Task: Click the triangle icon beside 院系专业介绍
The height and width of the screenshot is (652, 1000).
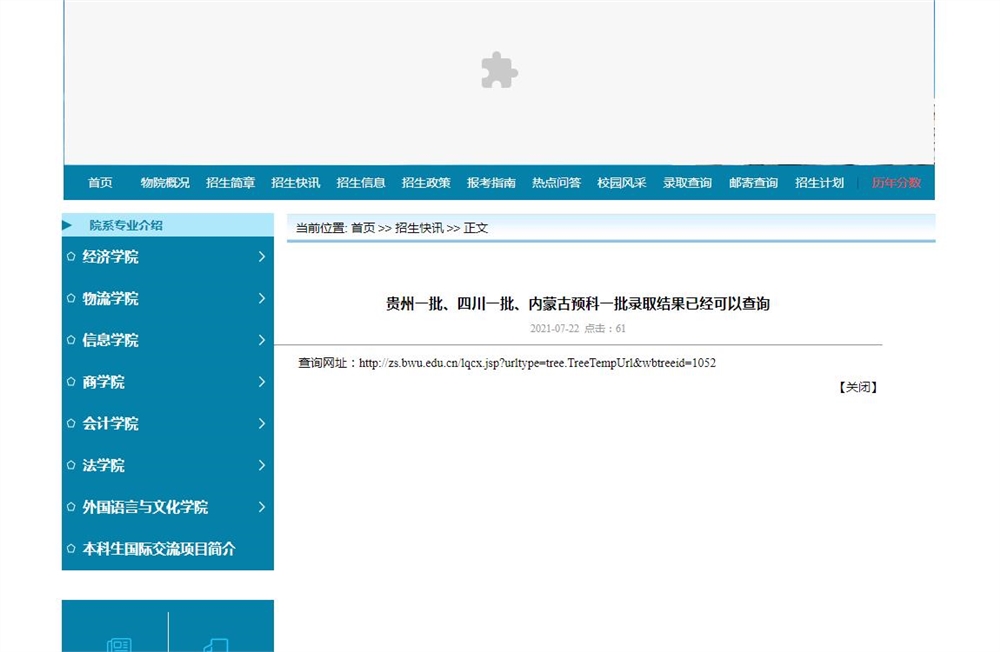Action: (67, 225)
